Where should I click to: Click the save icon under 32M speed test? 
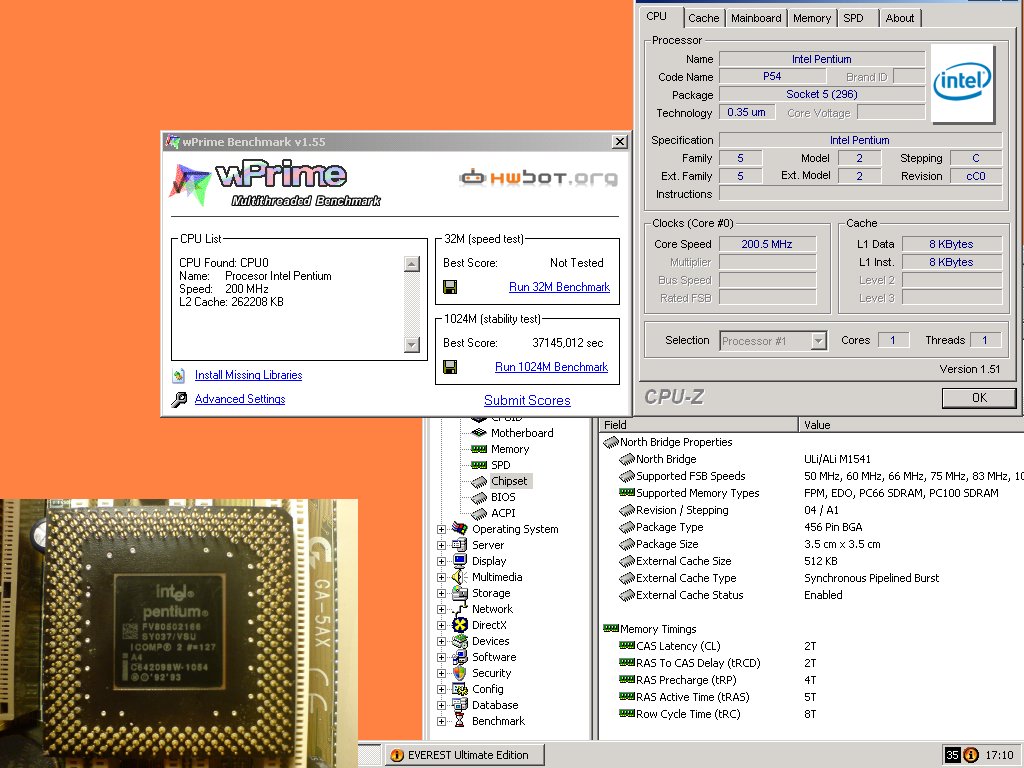click(x=450, y=287)
